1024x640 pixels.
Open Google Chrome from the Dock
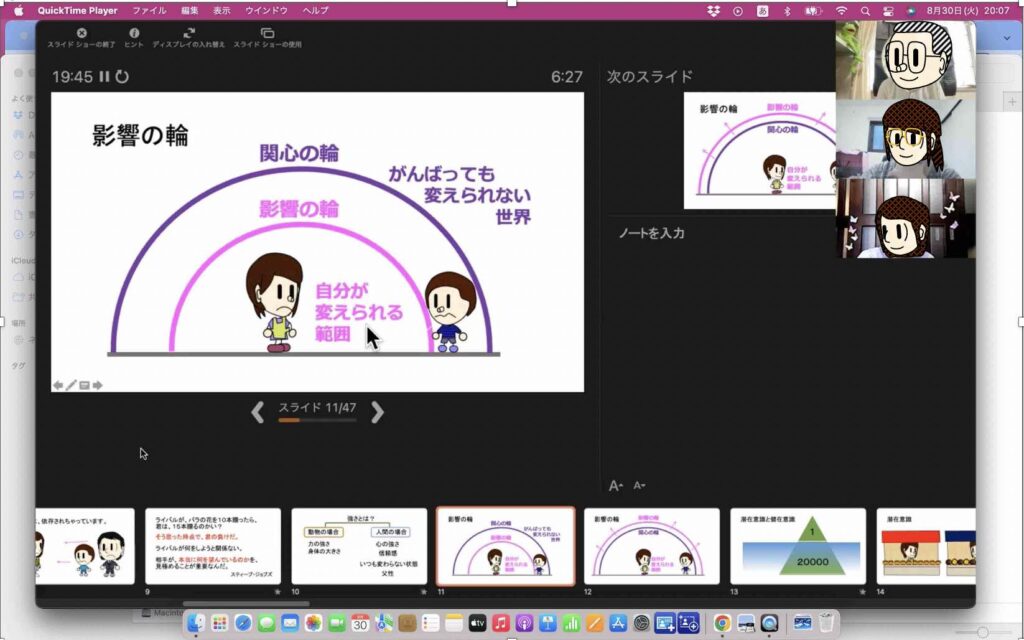point(721,623)
